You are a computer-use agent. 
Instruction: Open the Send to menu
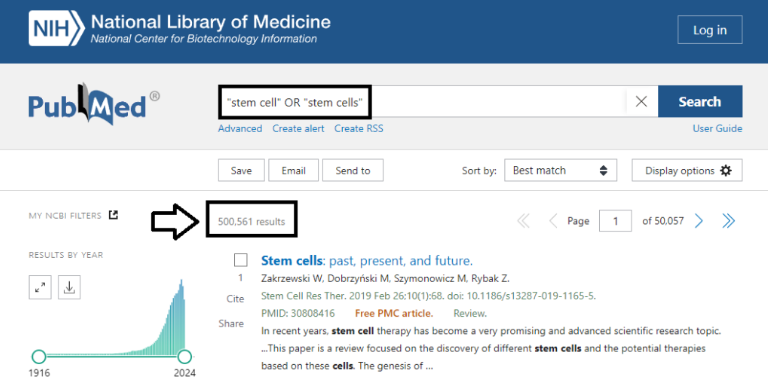click(353, 170)
